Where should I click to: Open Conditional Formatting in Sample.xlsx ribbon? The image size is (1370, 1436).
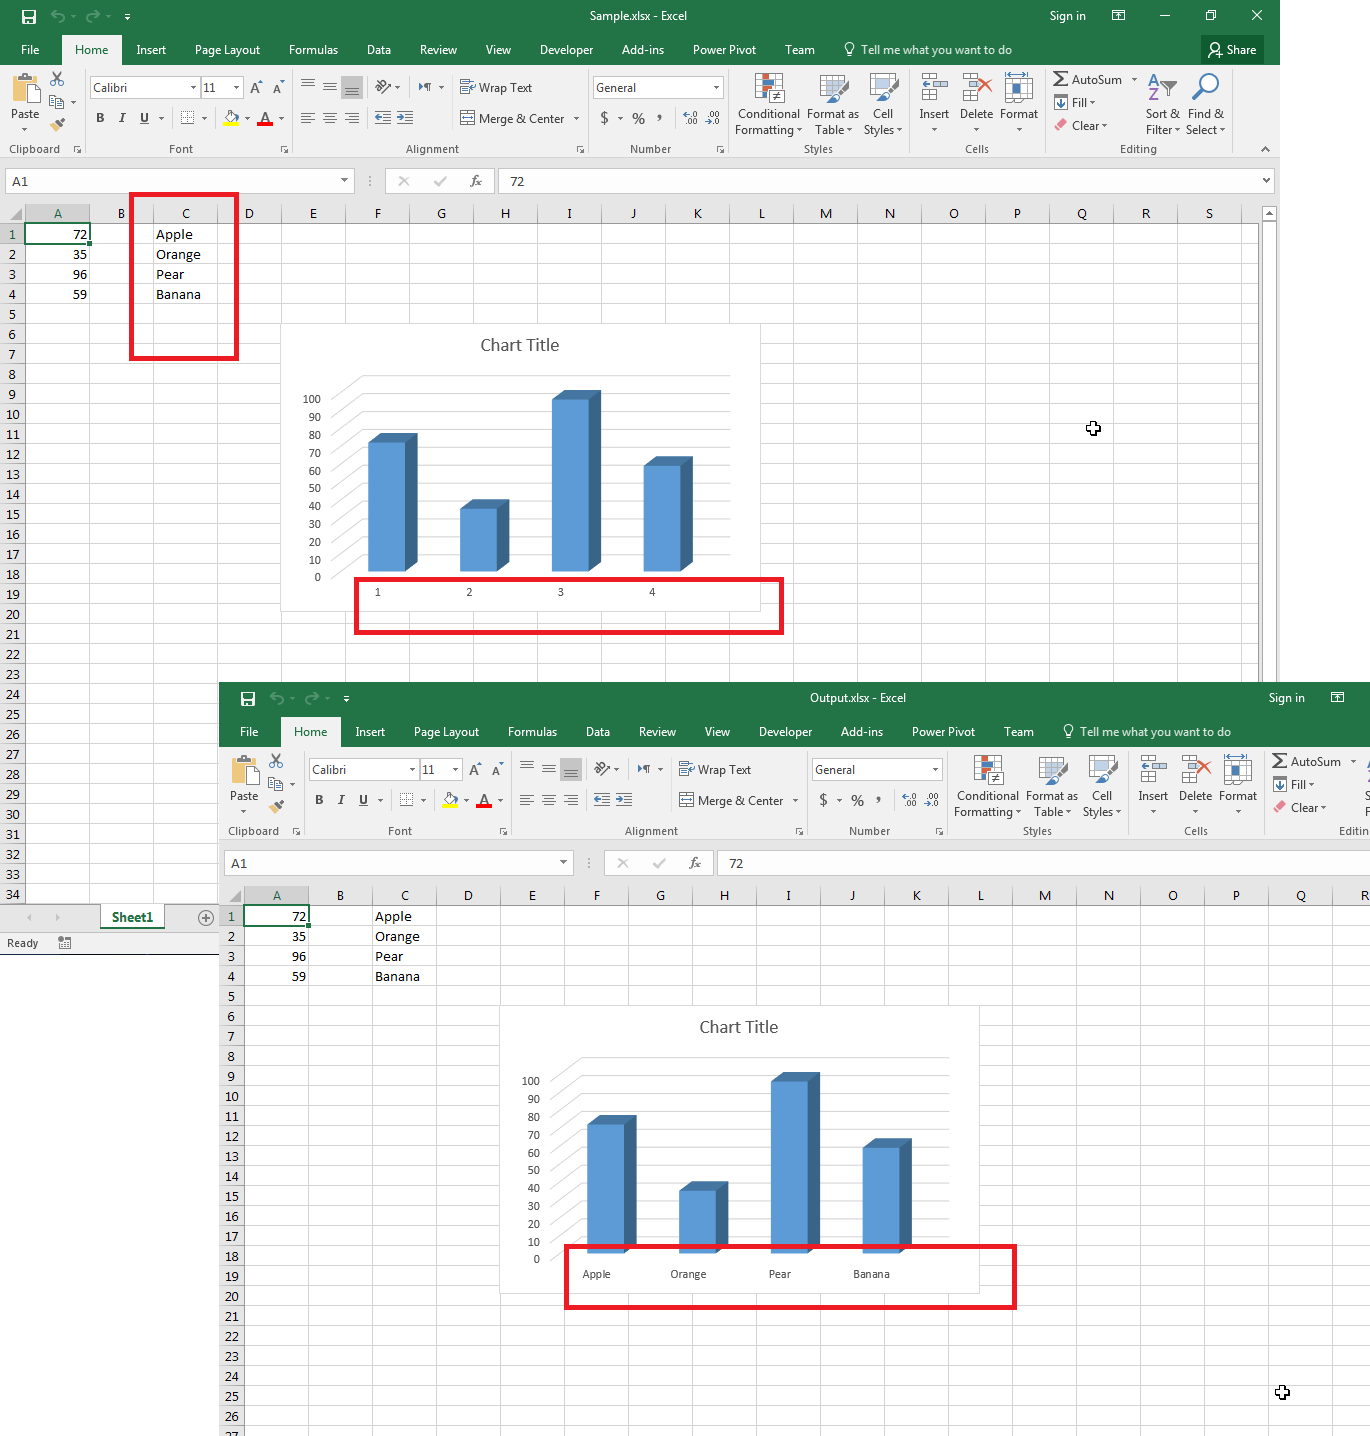point(769,104)
